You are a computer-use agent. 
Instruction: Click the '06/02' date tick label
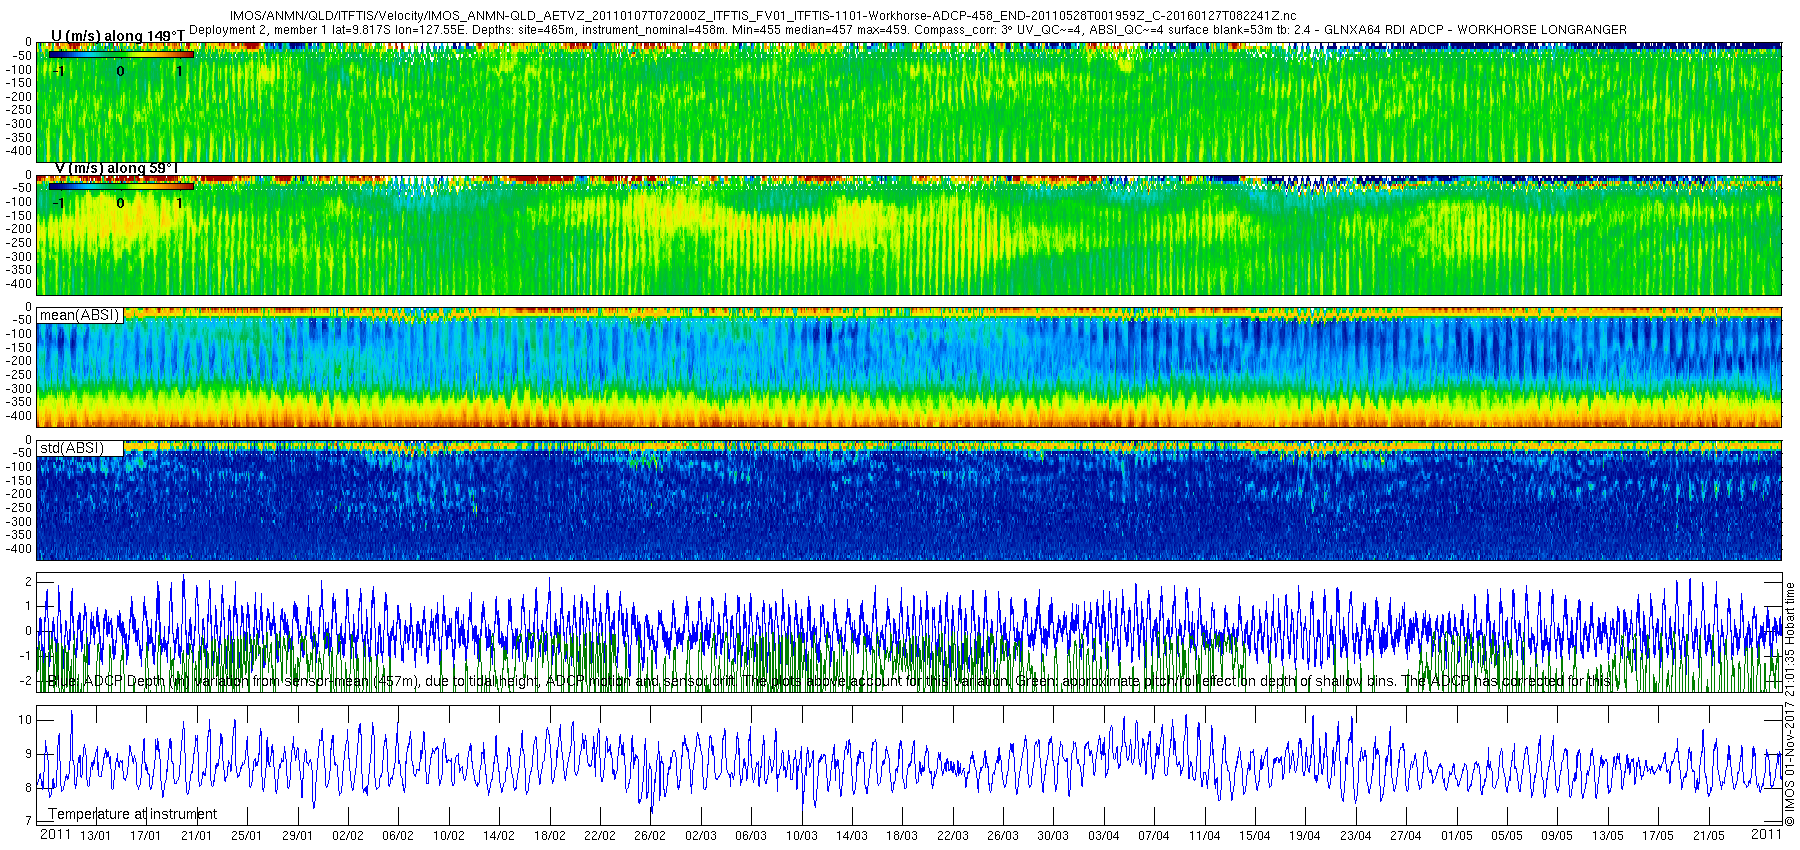(x=398, y=836)
